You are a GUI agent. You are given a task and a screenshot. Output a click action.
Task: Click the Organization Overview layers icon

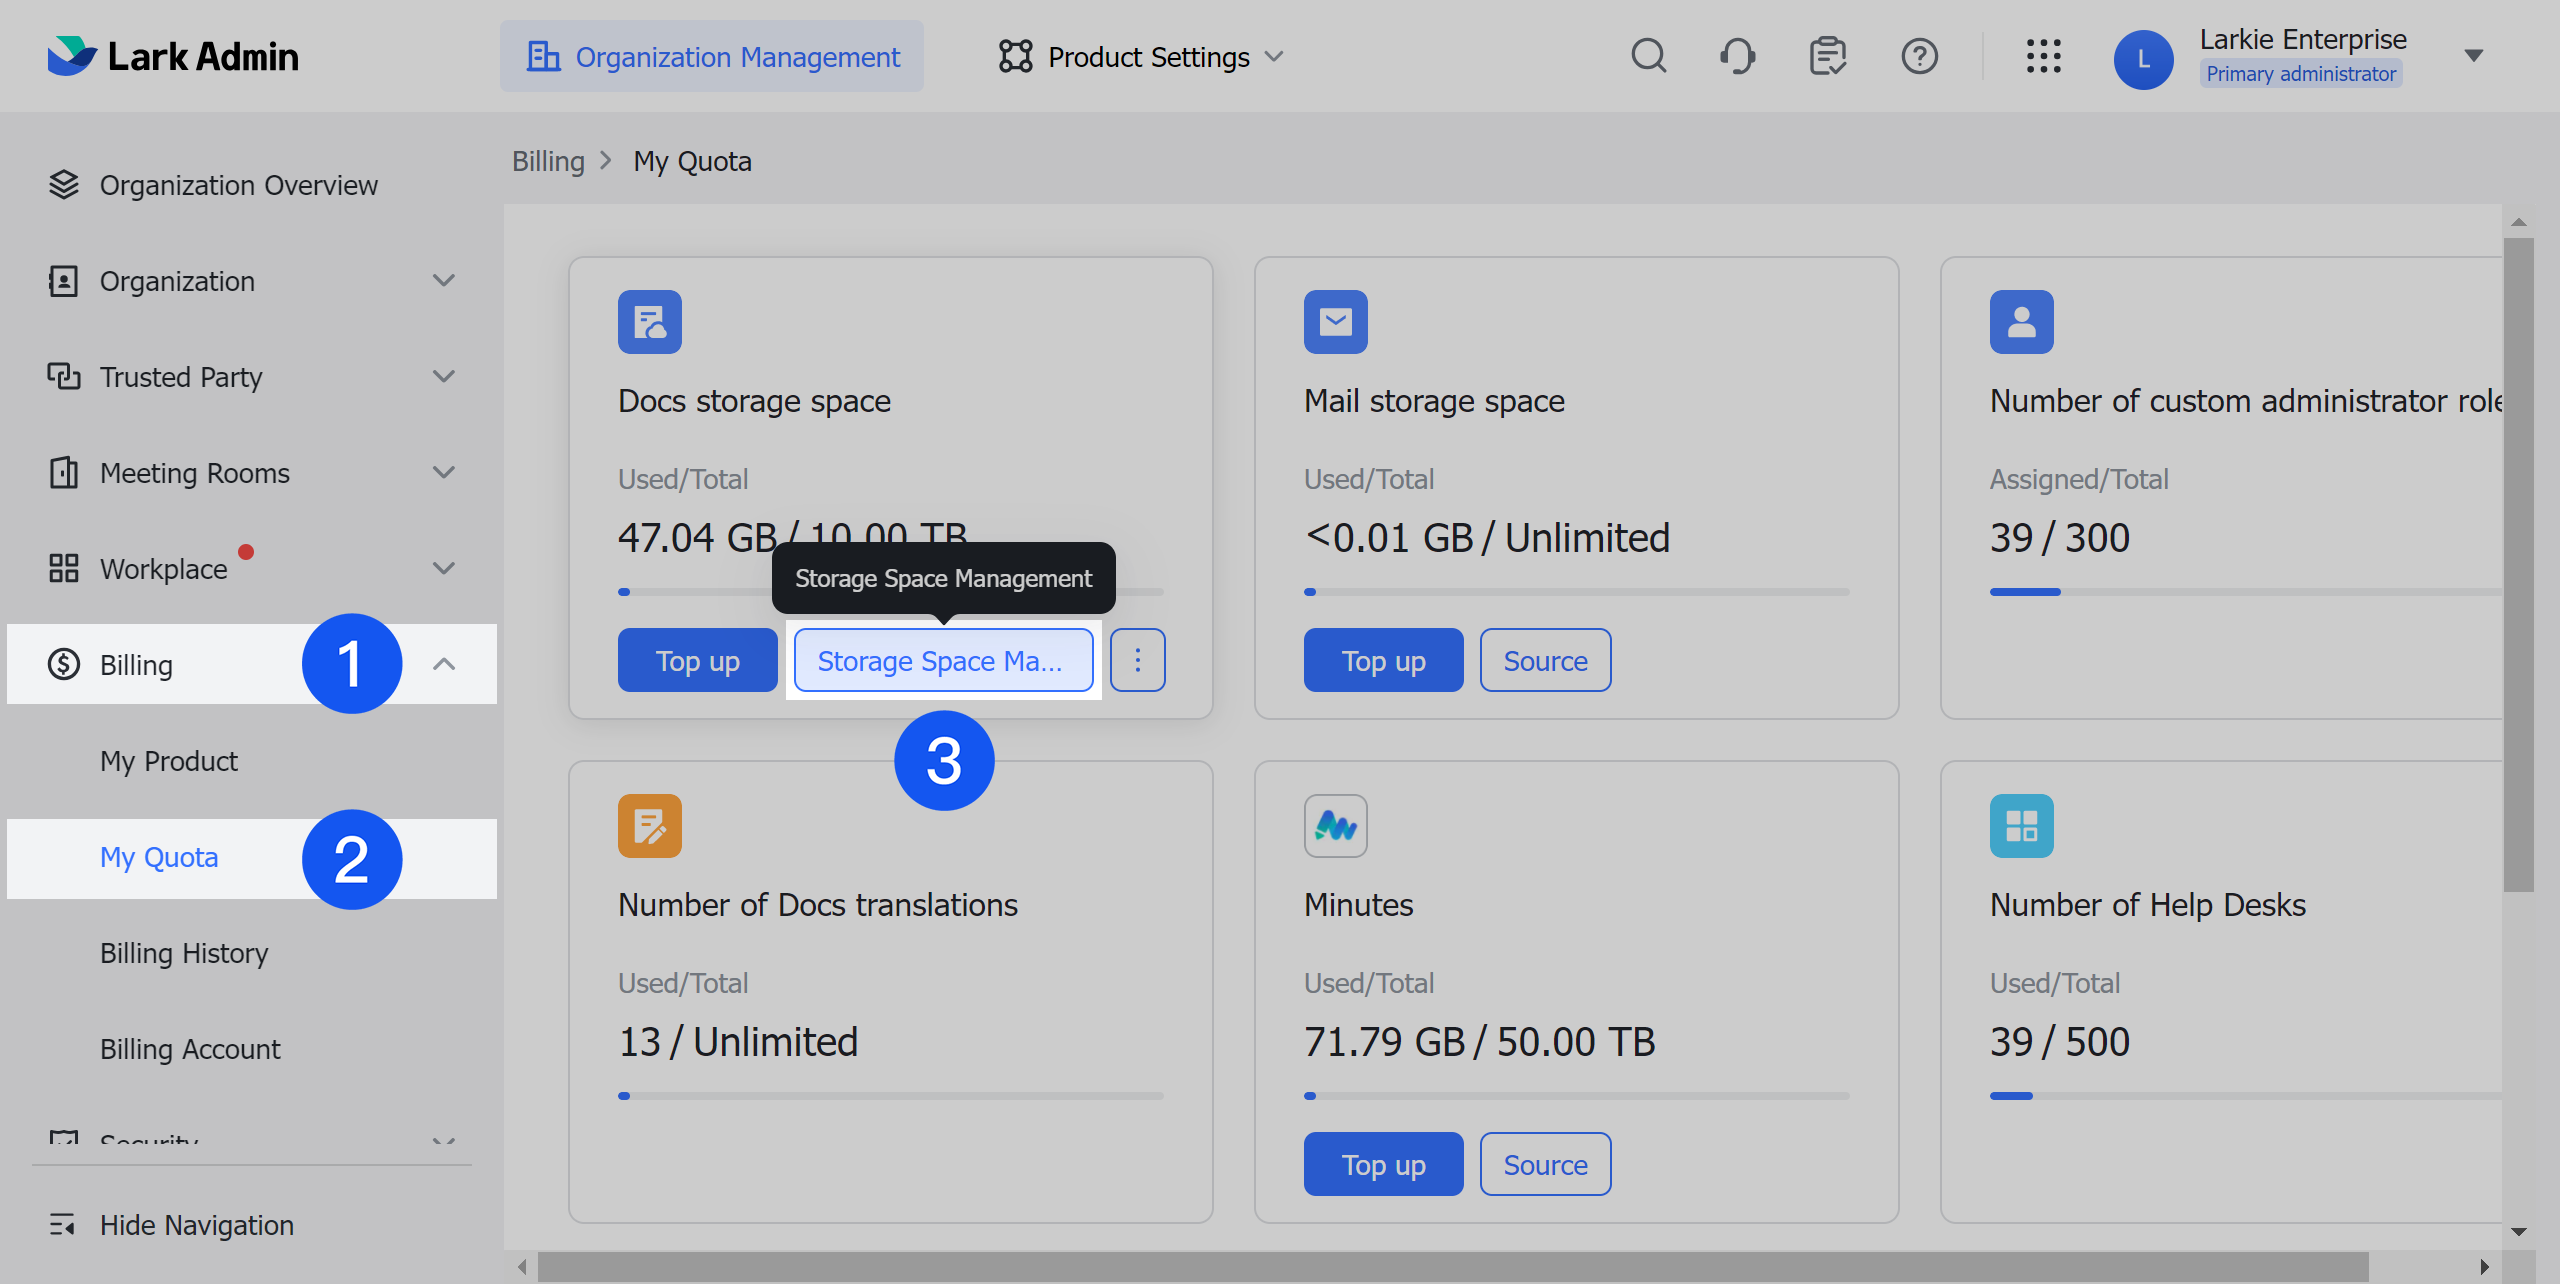[x=63, y=185]
